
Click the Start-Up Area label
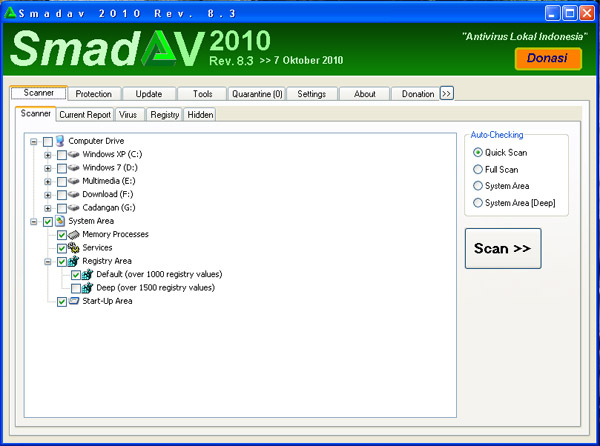[108, 301]
